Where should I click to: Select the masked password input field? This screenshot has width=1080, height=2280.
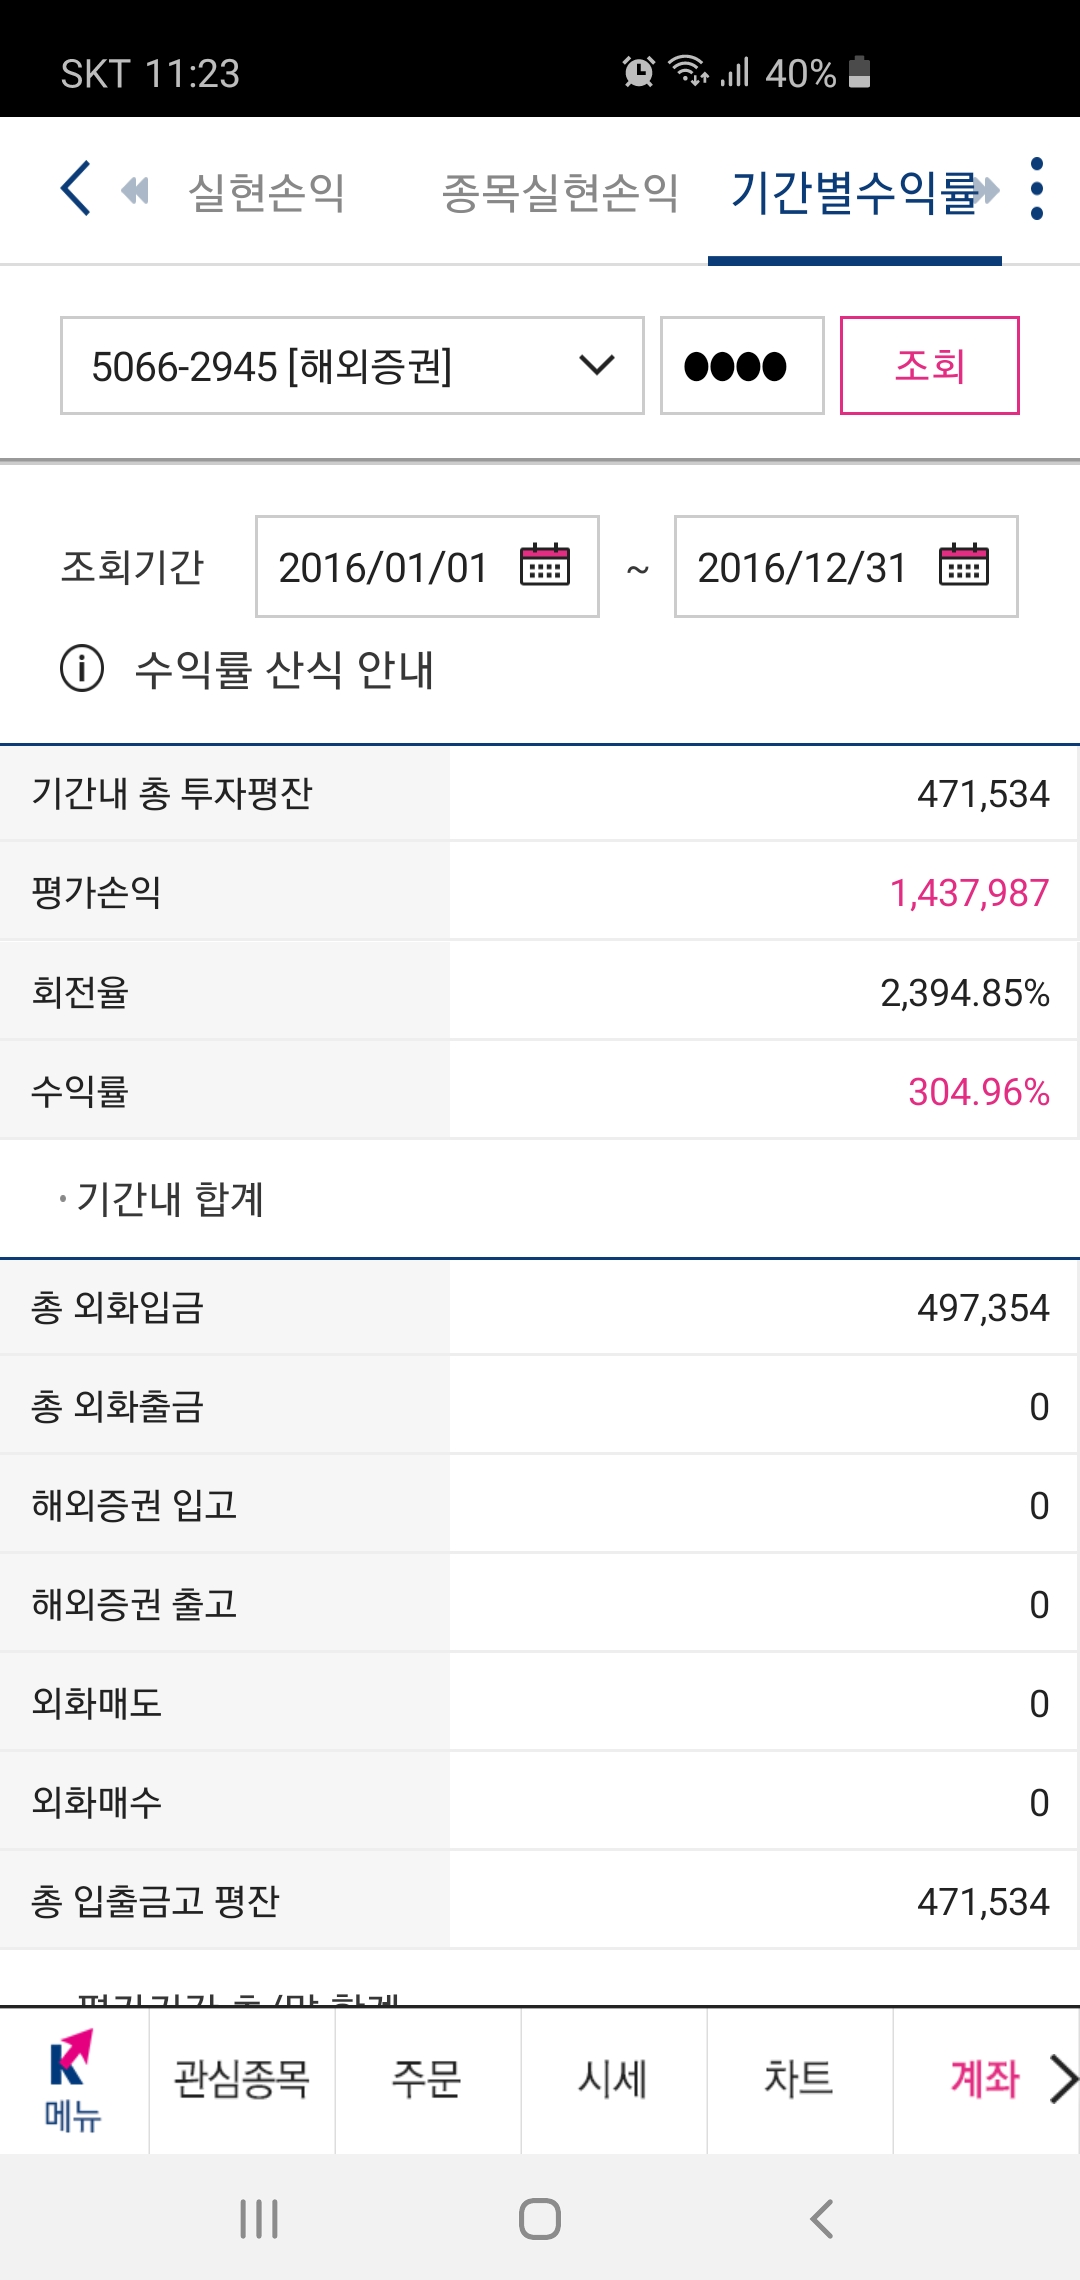[740, 366]
